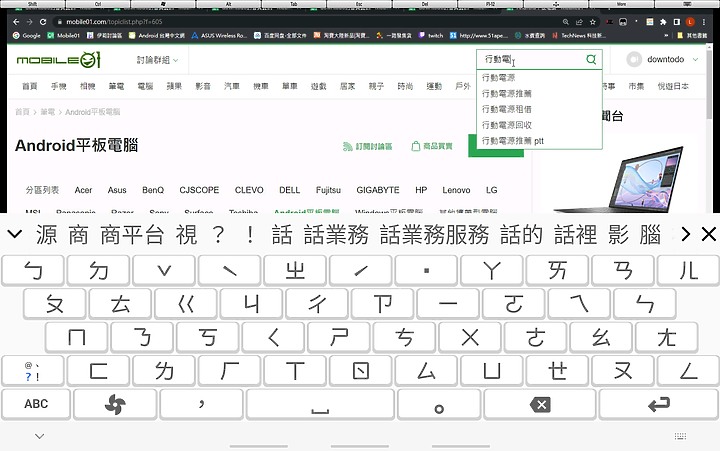The image size is (720, 451).
Task: Open the 手機 navigation tab
Action: click(59, 86)
